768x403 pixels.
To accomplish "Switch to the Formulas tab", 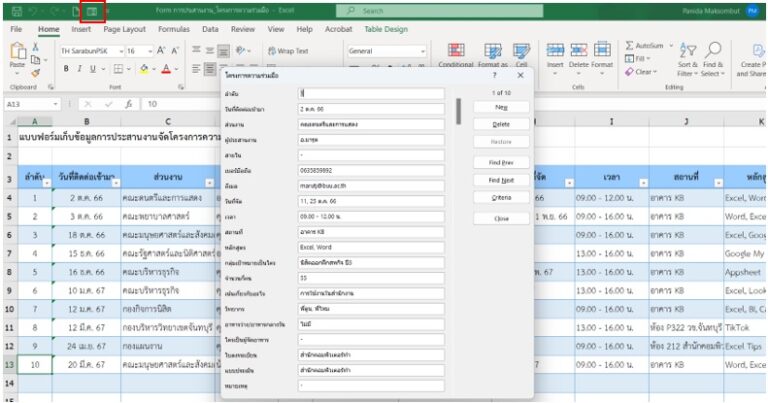I will tap(180, 30).
